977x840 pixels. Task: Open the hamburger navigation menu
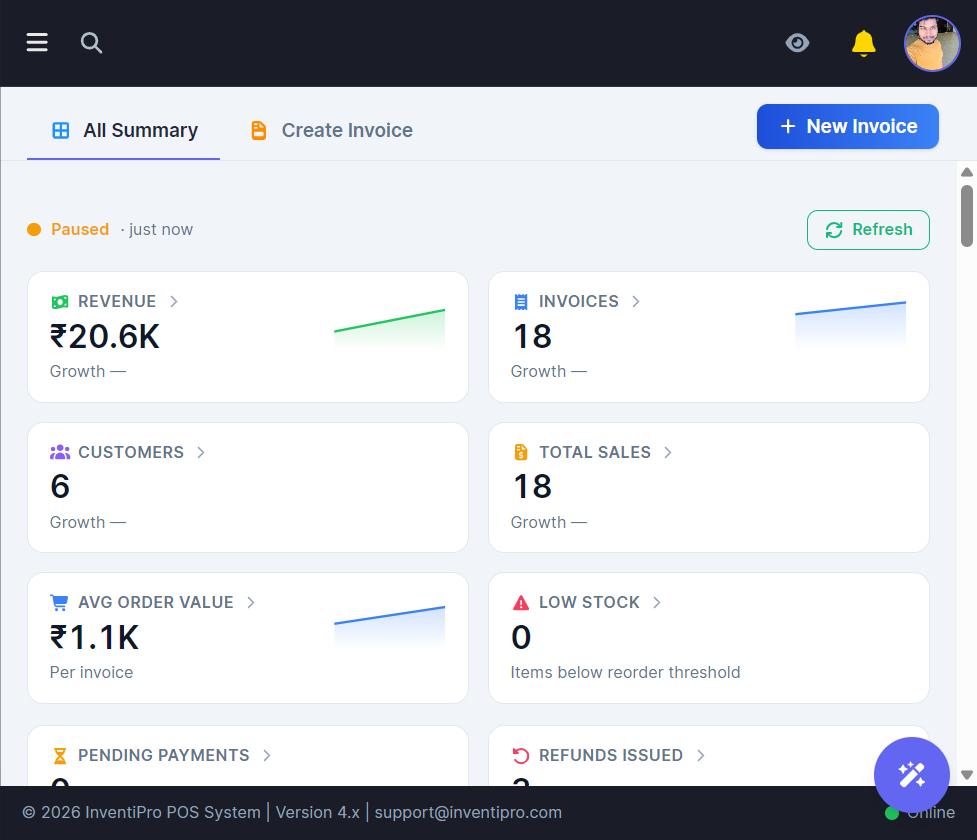coord(37,42)
